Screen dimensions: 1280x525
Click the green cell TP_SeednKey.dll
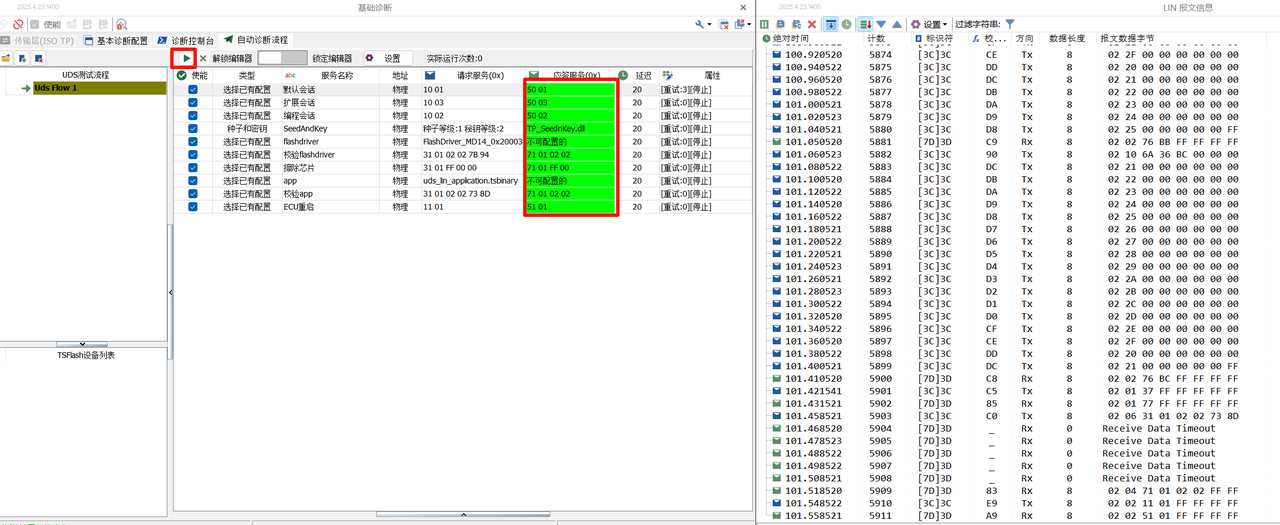569,129
